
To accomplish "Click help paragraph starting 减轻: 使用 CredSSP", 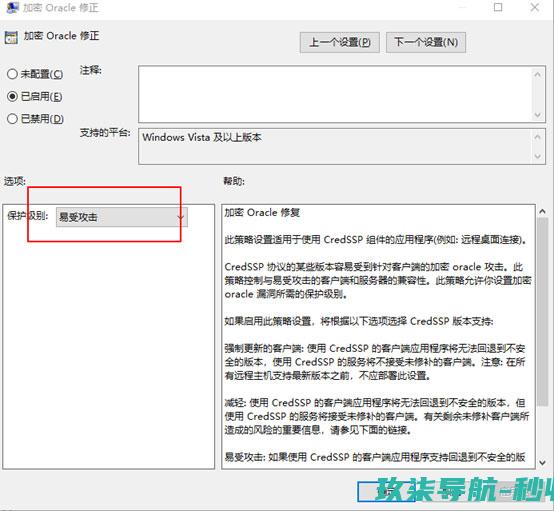I will tap(377, 416).
